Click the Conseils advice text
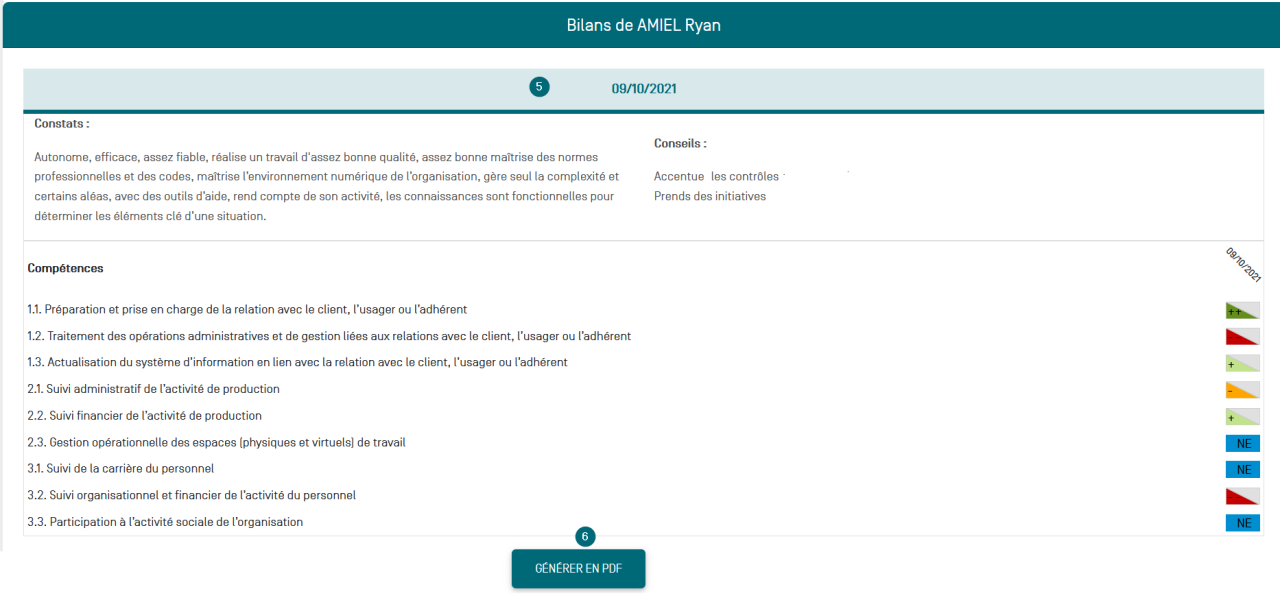The image size is (1280, 611). tap(716, 186)
